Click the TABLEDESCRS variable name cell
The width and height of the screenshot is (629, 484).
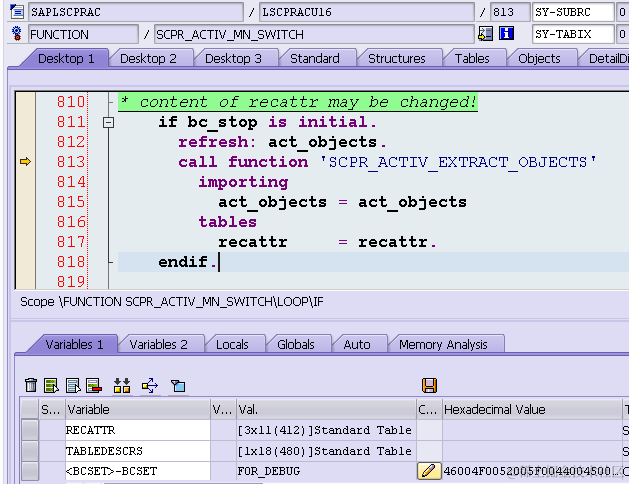(x=138, y=451)
